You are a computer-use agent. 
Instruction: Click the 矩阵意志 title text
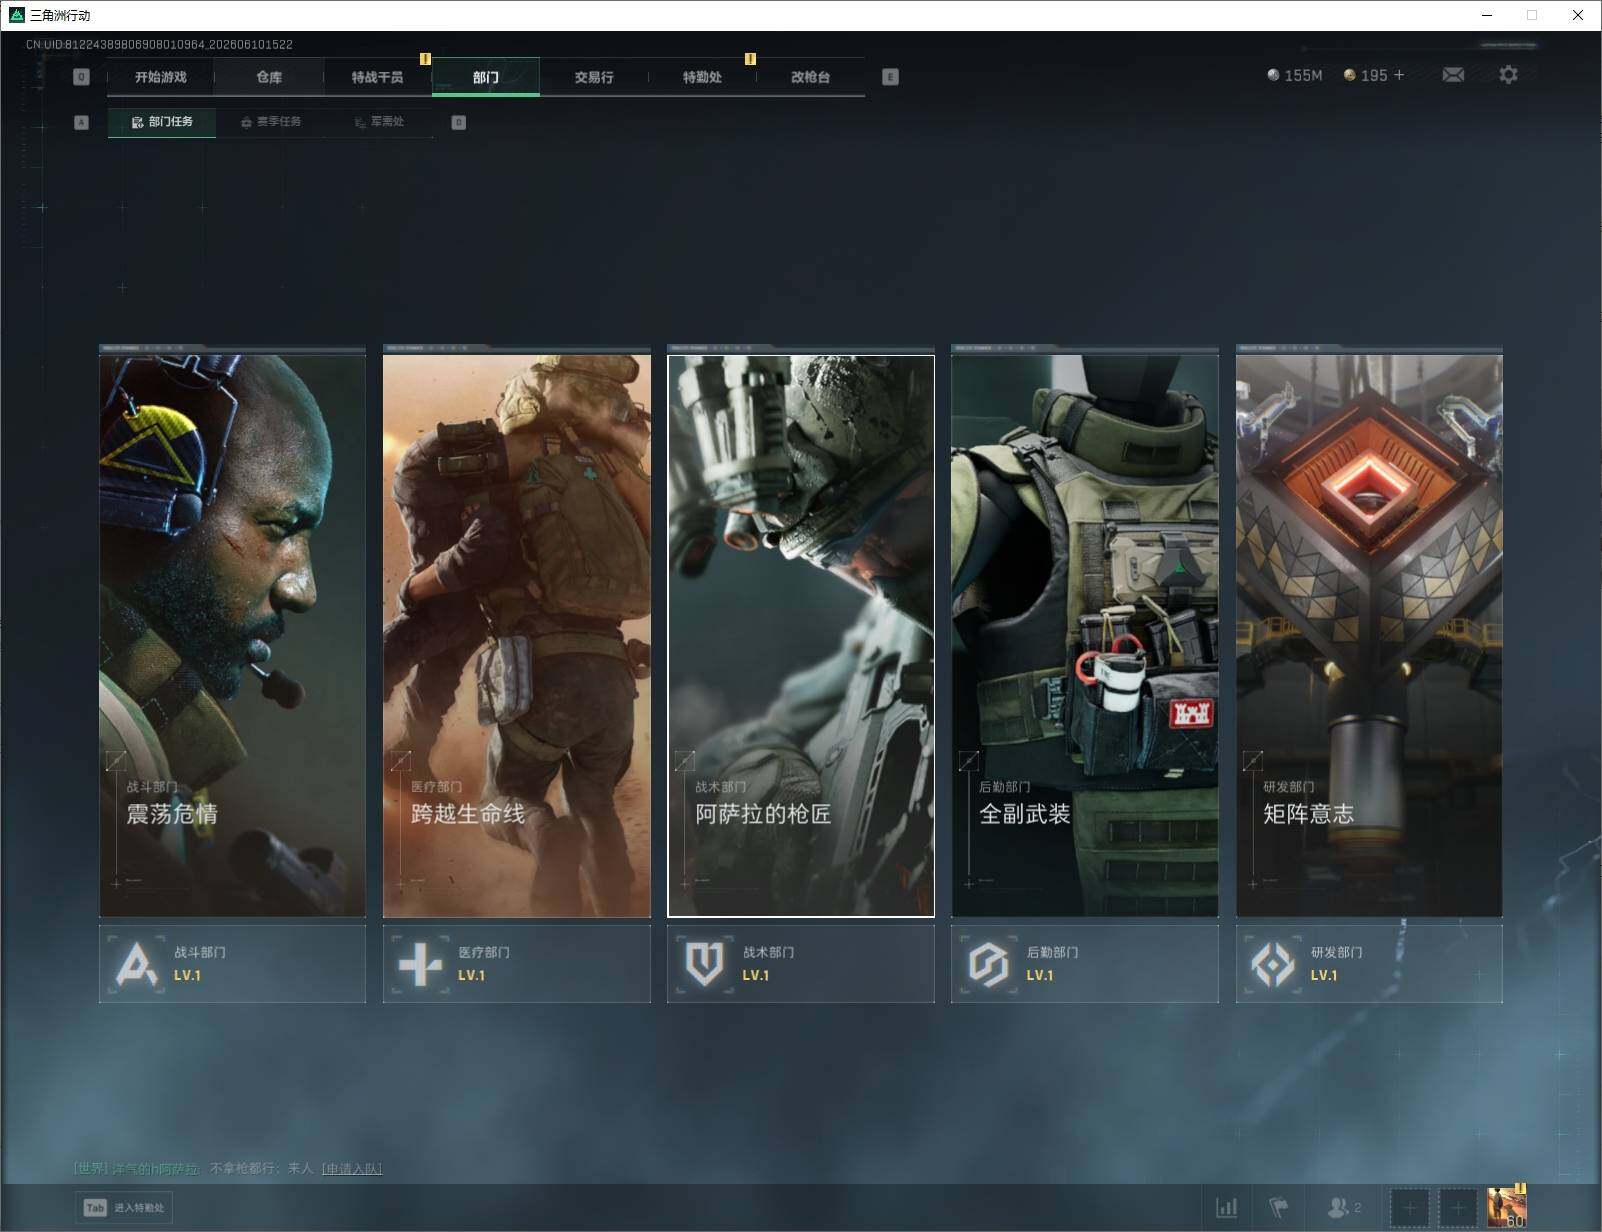1309,814
